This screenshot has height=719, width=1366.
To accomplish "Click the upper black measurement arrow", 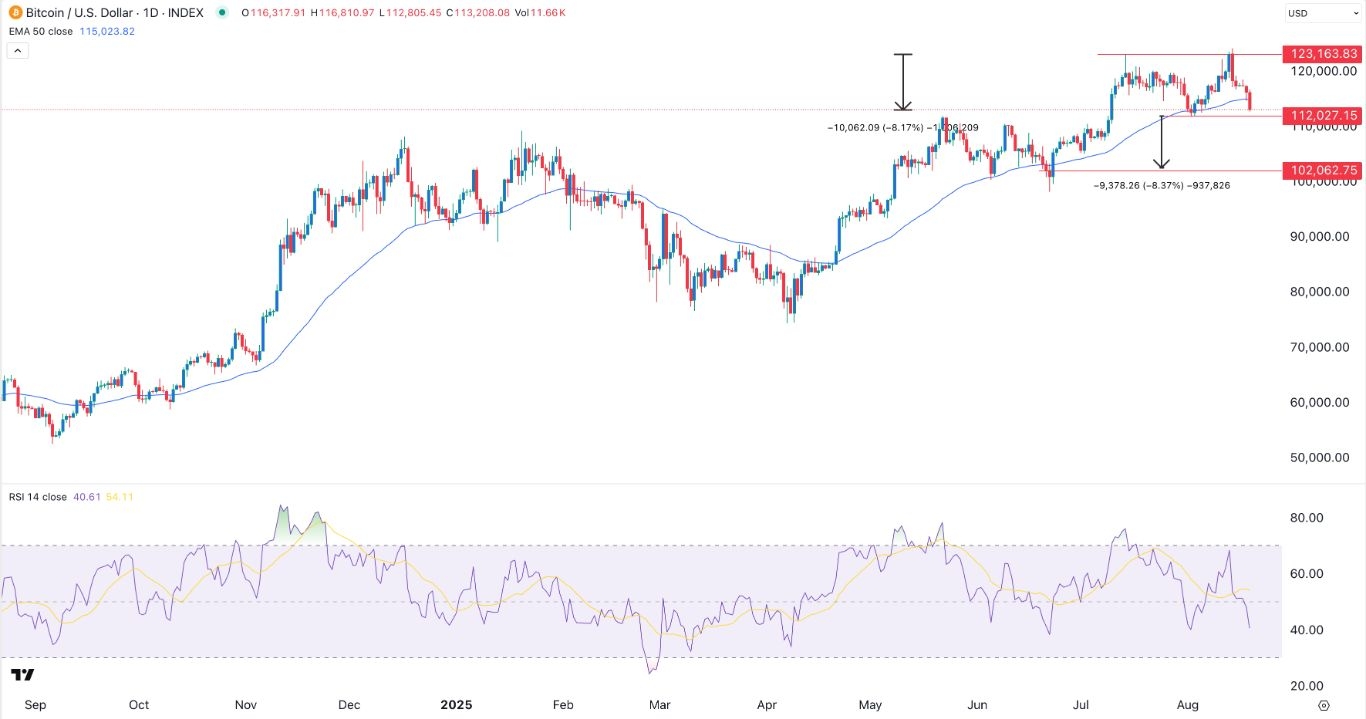I will [903, 82].
